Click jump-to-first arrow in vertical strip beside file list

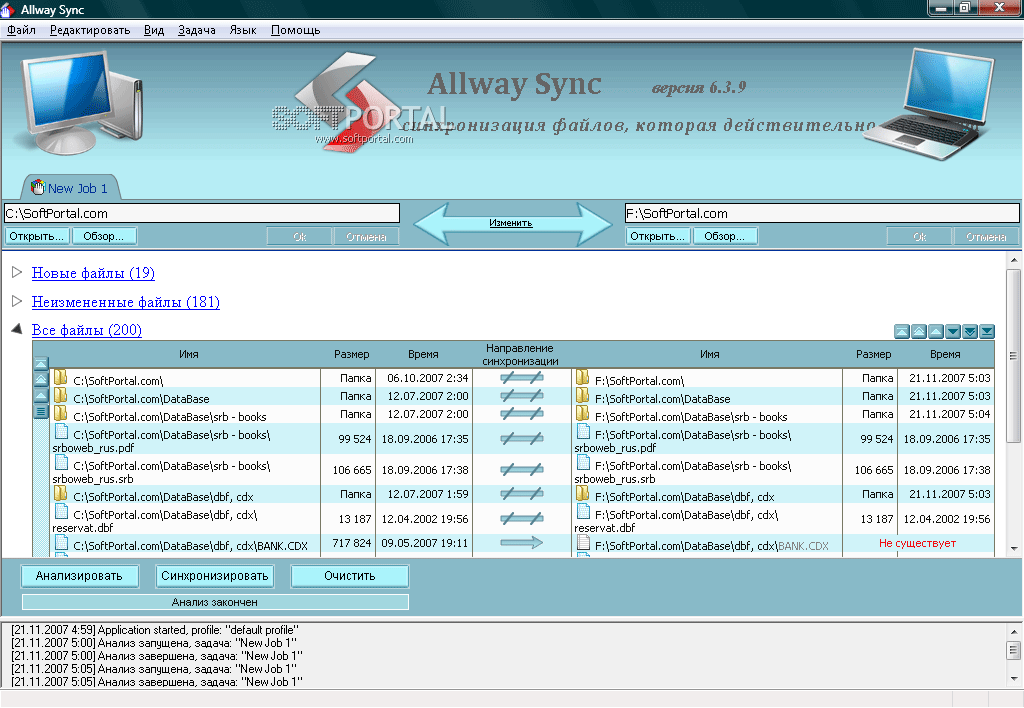pos(41,364)
